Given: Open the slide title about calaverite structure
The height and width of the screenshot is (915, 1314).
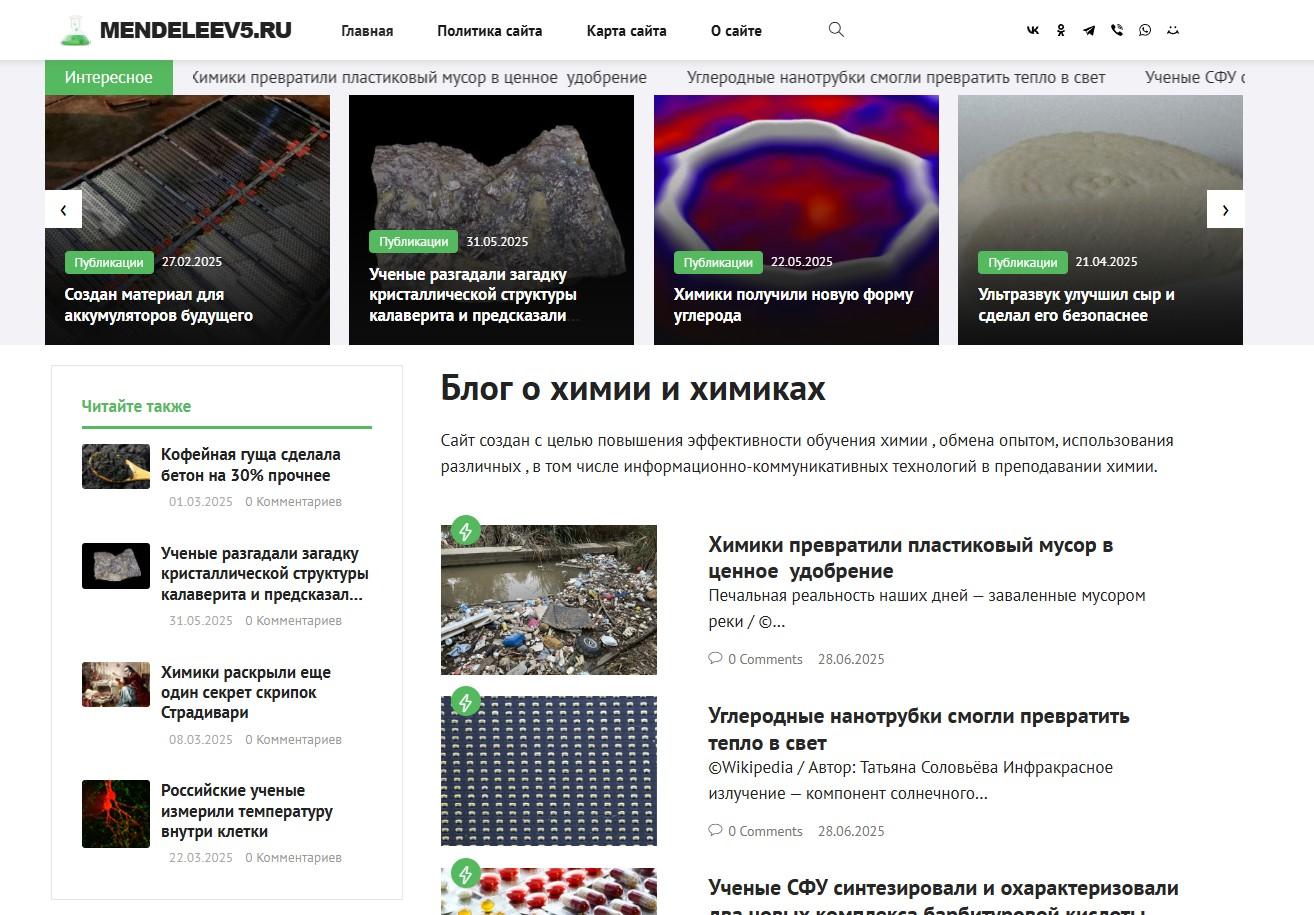Looking at the screenshot, I should click(473, 295).
